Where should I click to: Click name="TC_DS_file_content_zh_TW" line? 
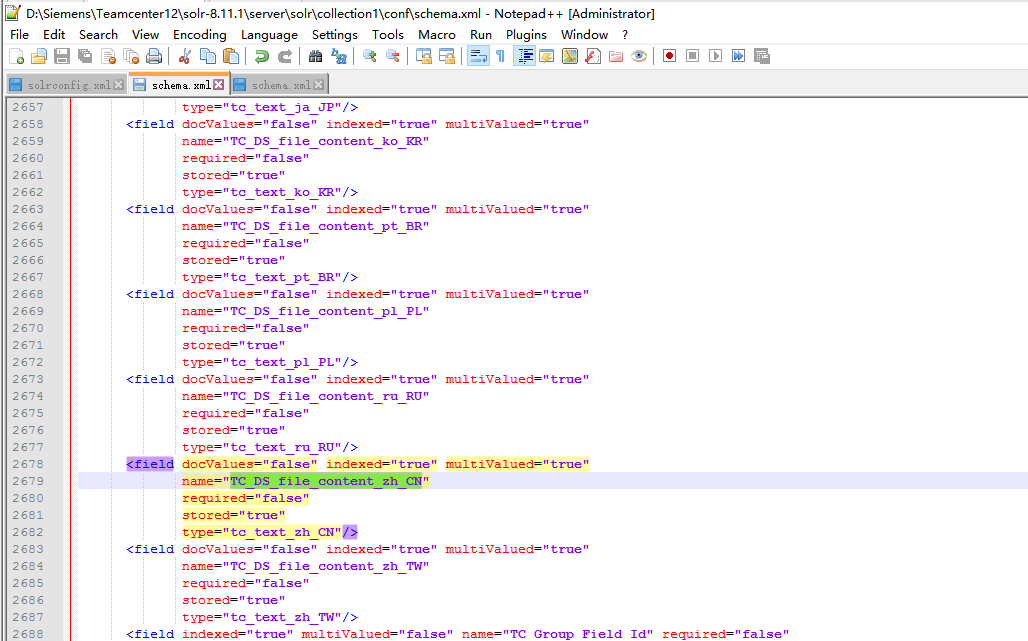[306, 566]
